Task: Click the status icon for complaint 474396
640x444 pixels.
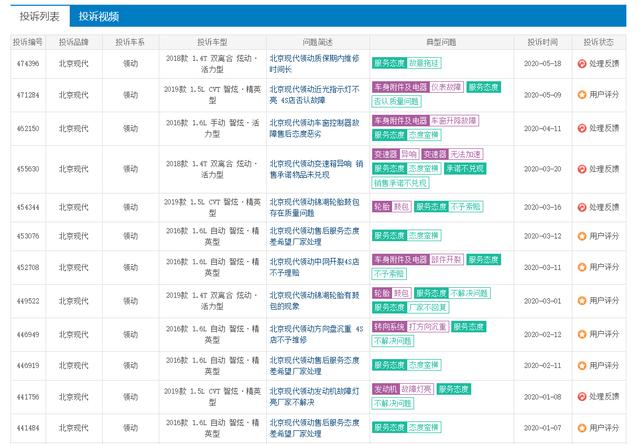Action: coord(582,64)
